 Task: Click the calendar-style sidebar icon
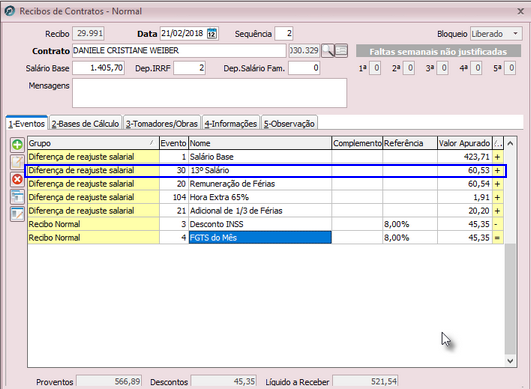point(17,197)
